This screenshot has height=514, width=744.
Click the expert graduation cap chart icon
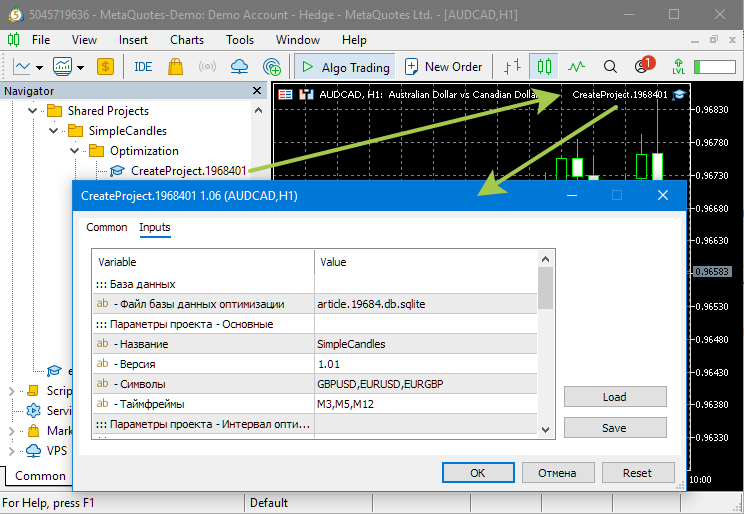(679, 94)
